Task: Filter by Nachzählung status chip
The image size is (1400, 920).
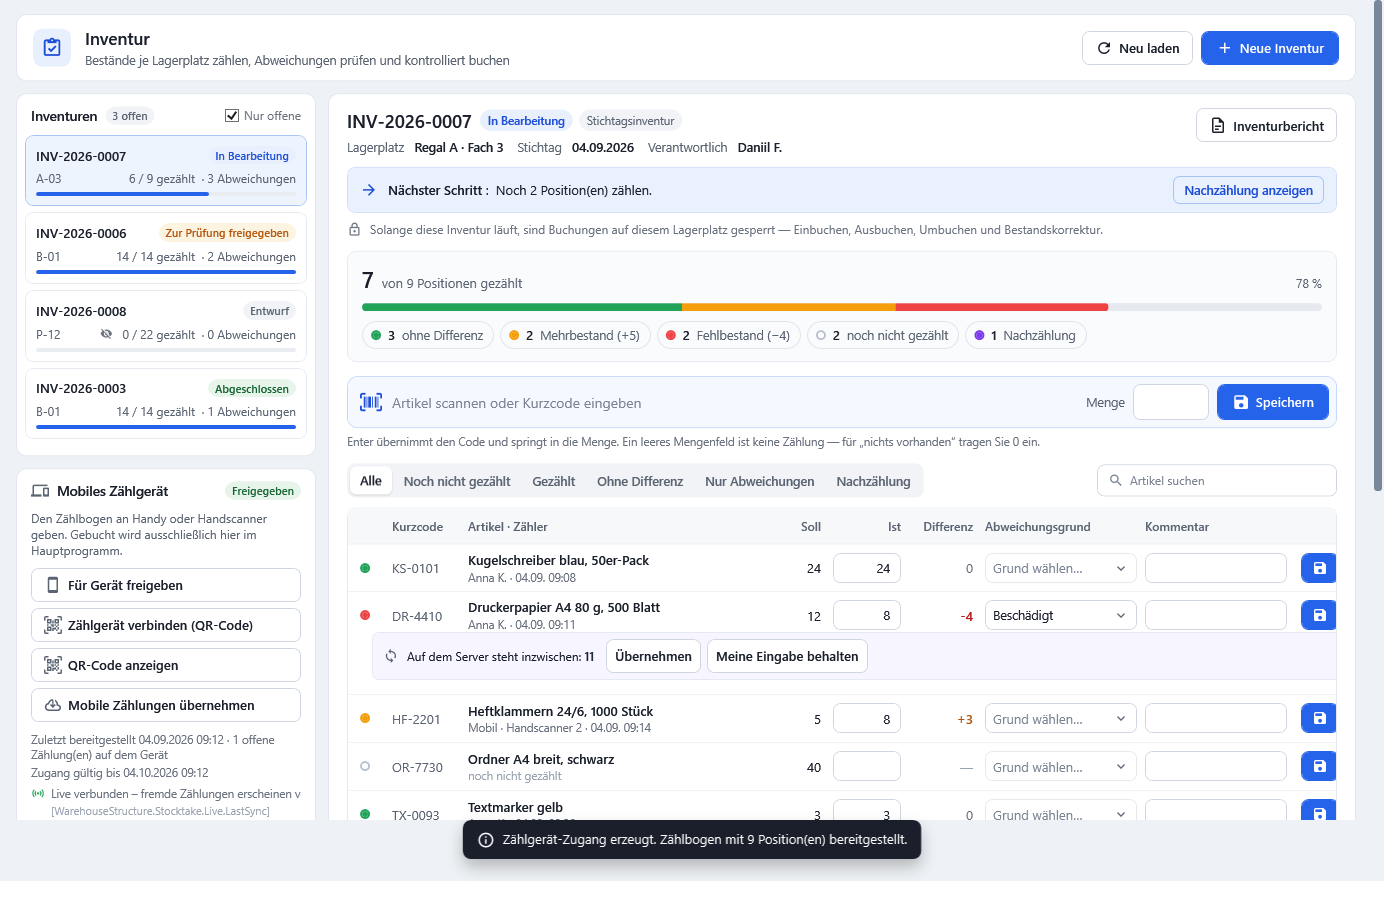Action: pyautogui.click(x=1025, y=336)
